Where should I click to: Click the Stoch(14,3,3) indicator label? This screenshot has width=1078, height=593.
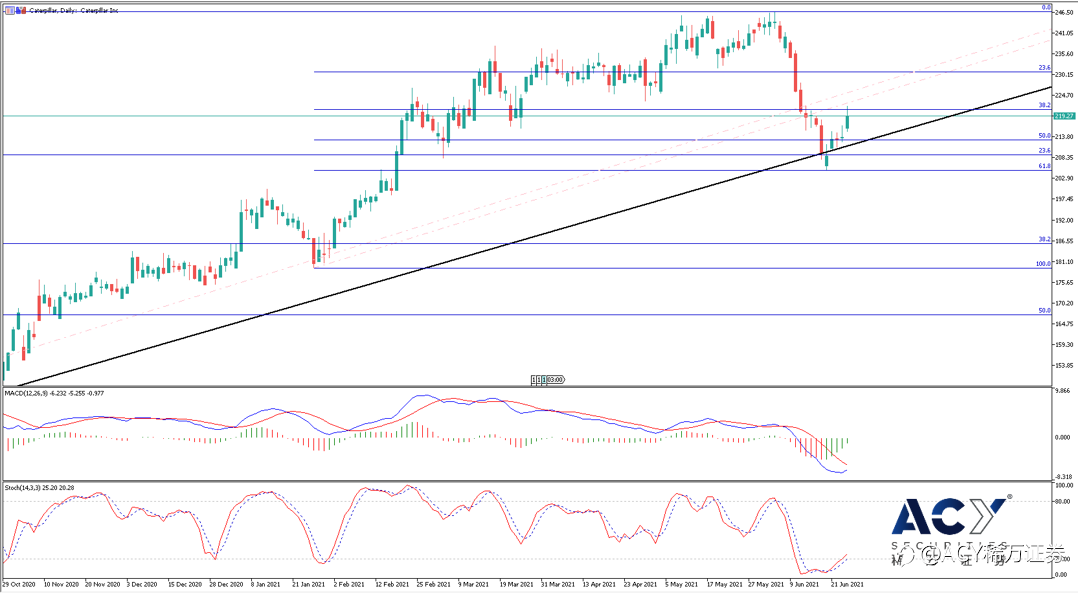point(40,488)
